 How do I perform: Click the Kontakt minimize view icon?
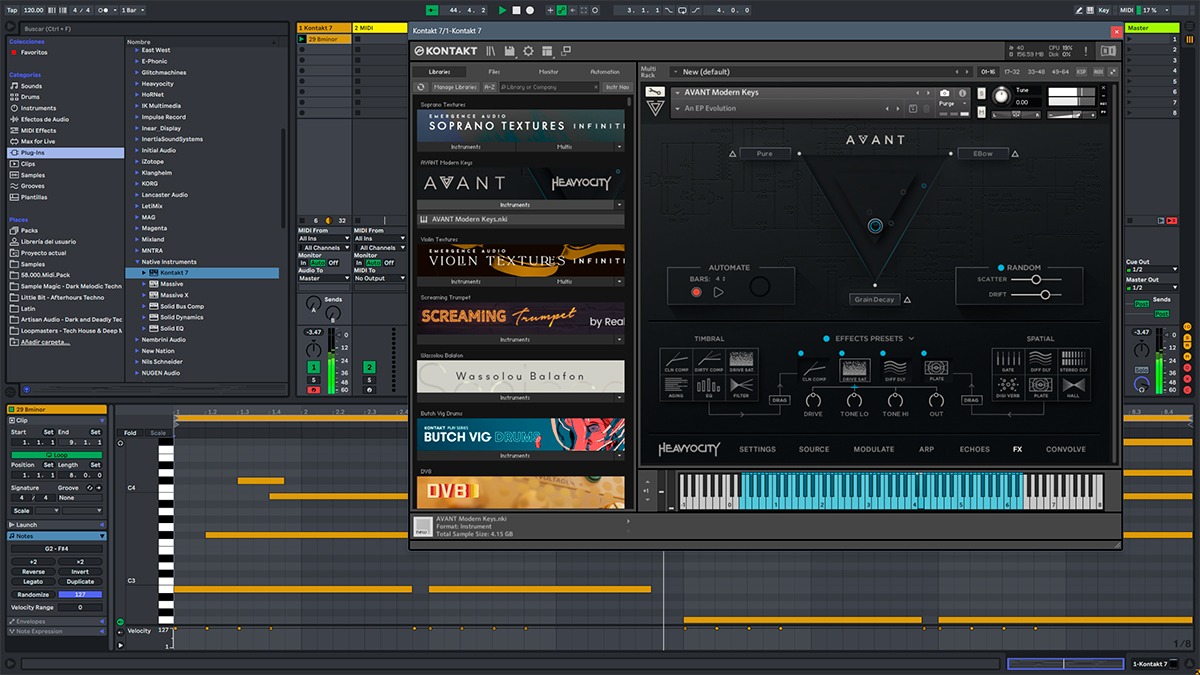[566, 50]
